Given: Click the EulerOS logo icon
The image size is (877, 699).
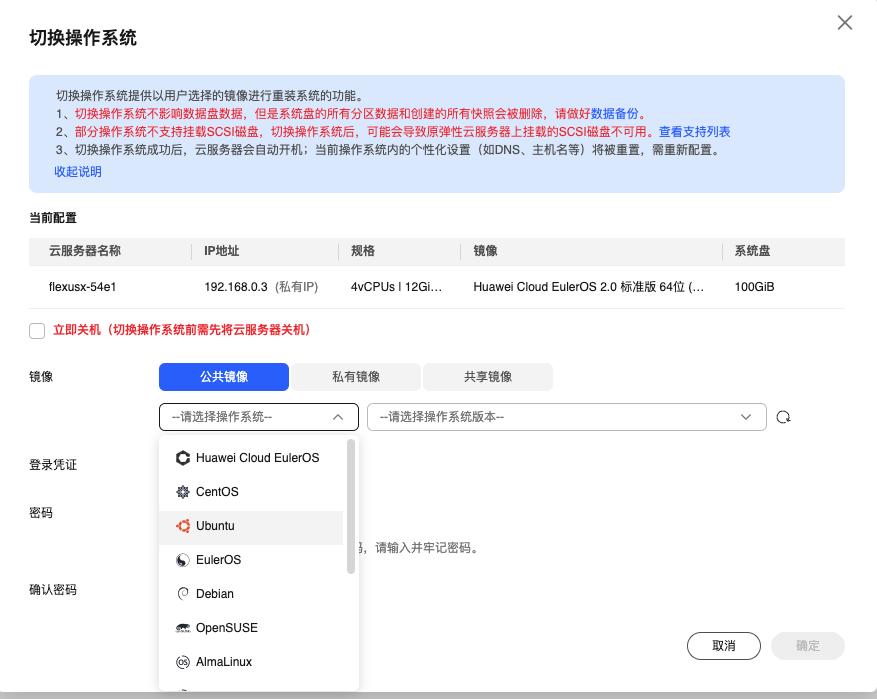Looking at the screenshot, I should pos(183,560).
